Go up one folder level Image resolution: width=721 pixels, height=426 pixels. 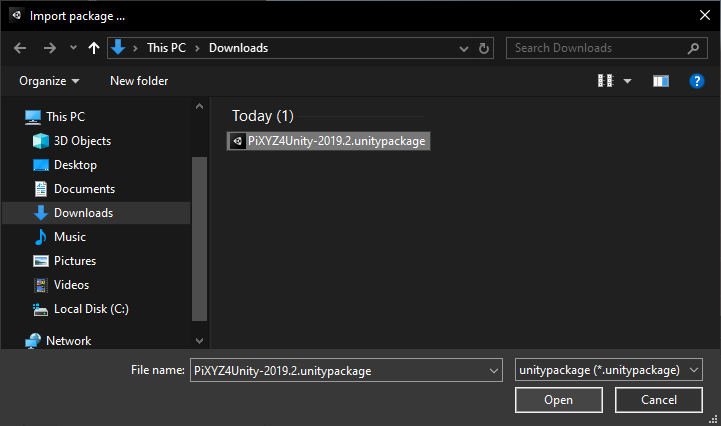coord(94,48)
